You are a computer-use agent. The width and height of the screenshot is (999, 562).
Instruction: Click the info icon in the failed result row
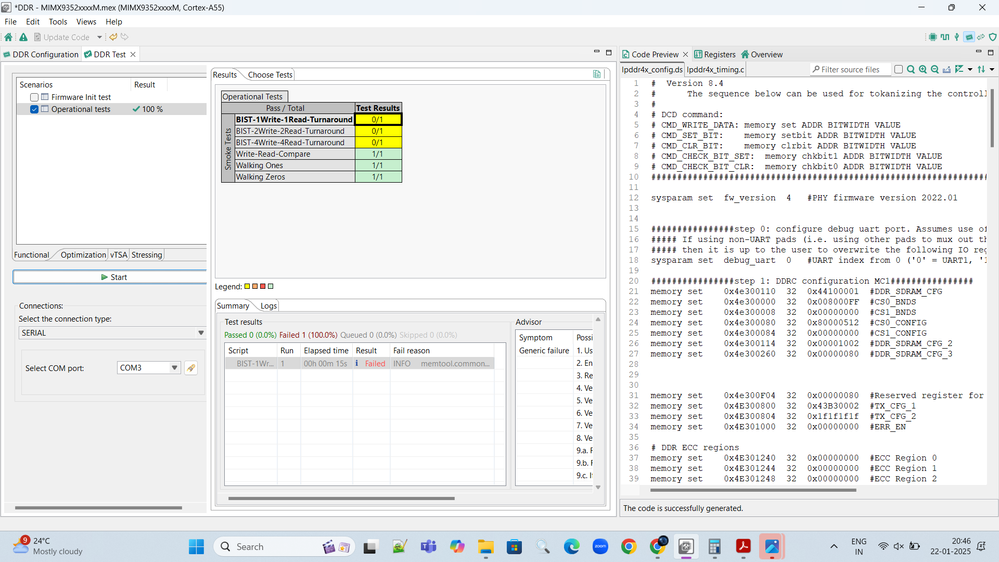(357, 363)
